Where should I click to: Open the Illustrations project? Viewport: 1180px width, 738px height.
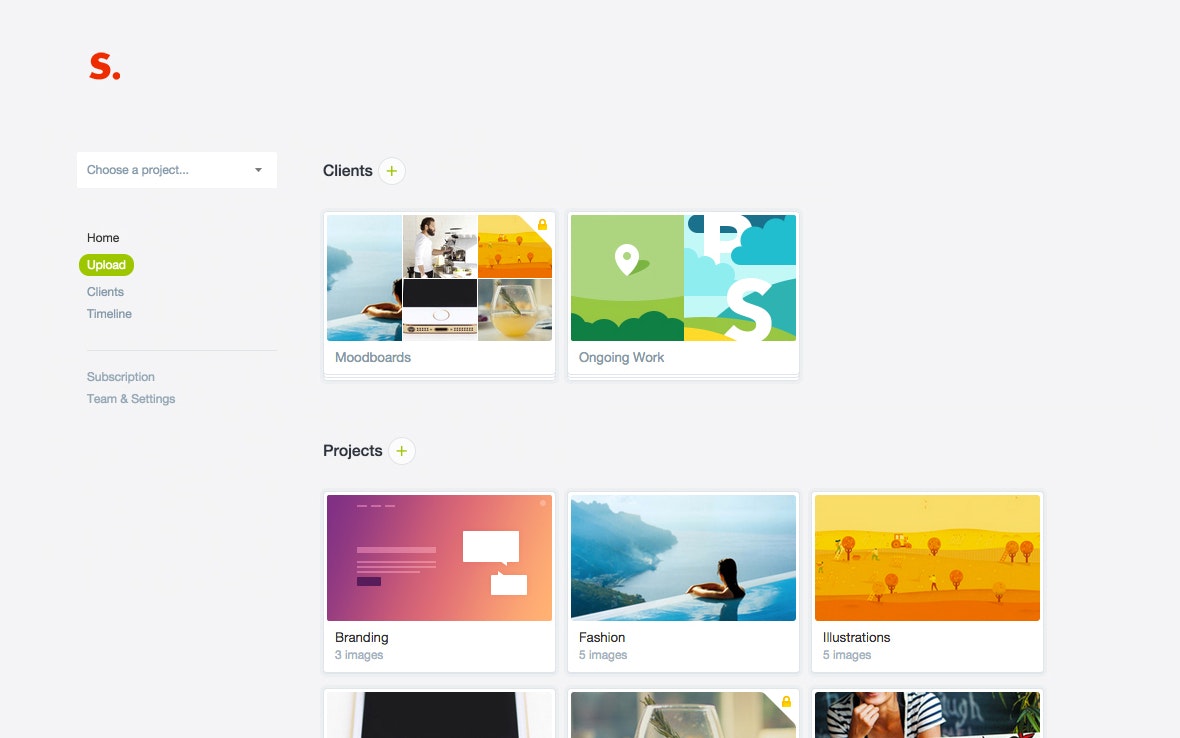point(927,558)
